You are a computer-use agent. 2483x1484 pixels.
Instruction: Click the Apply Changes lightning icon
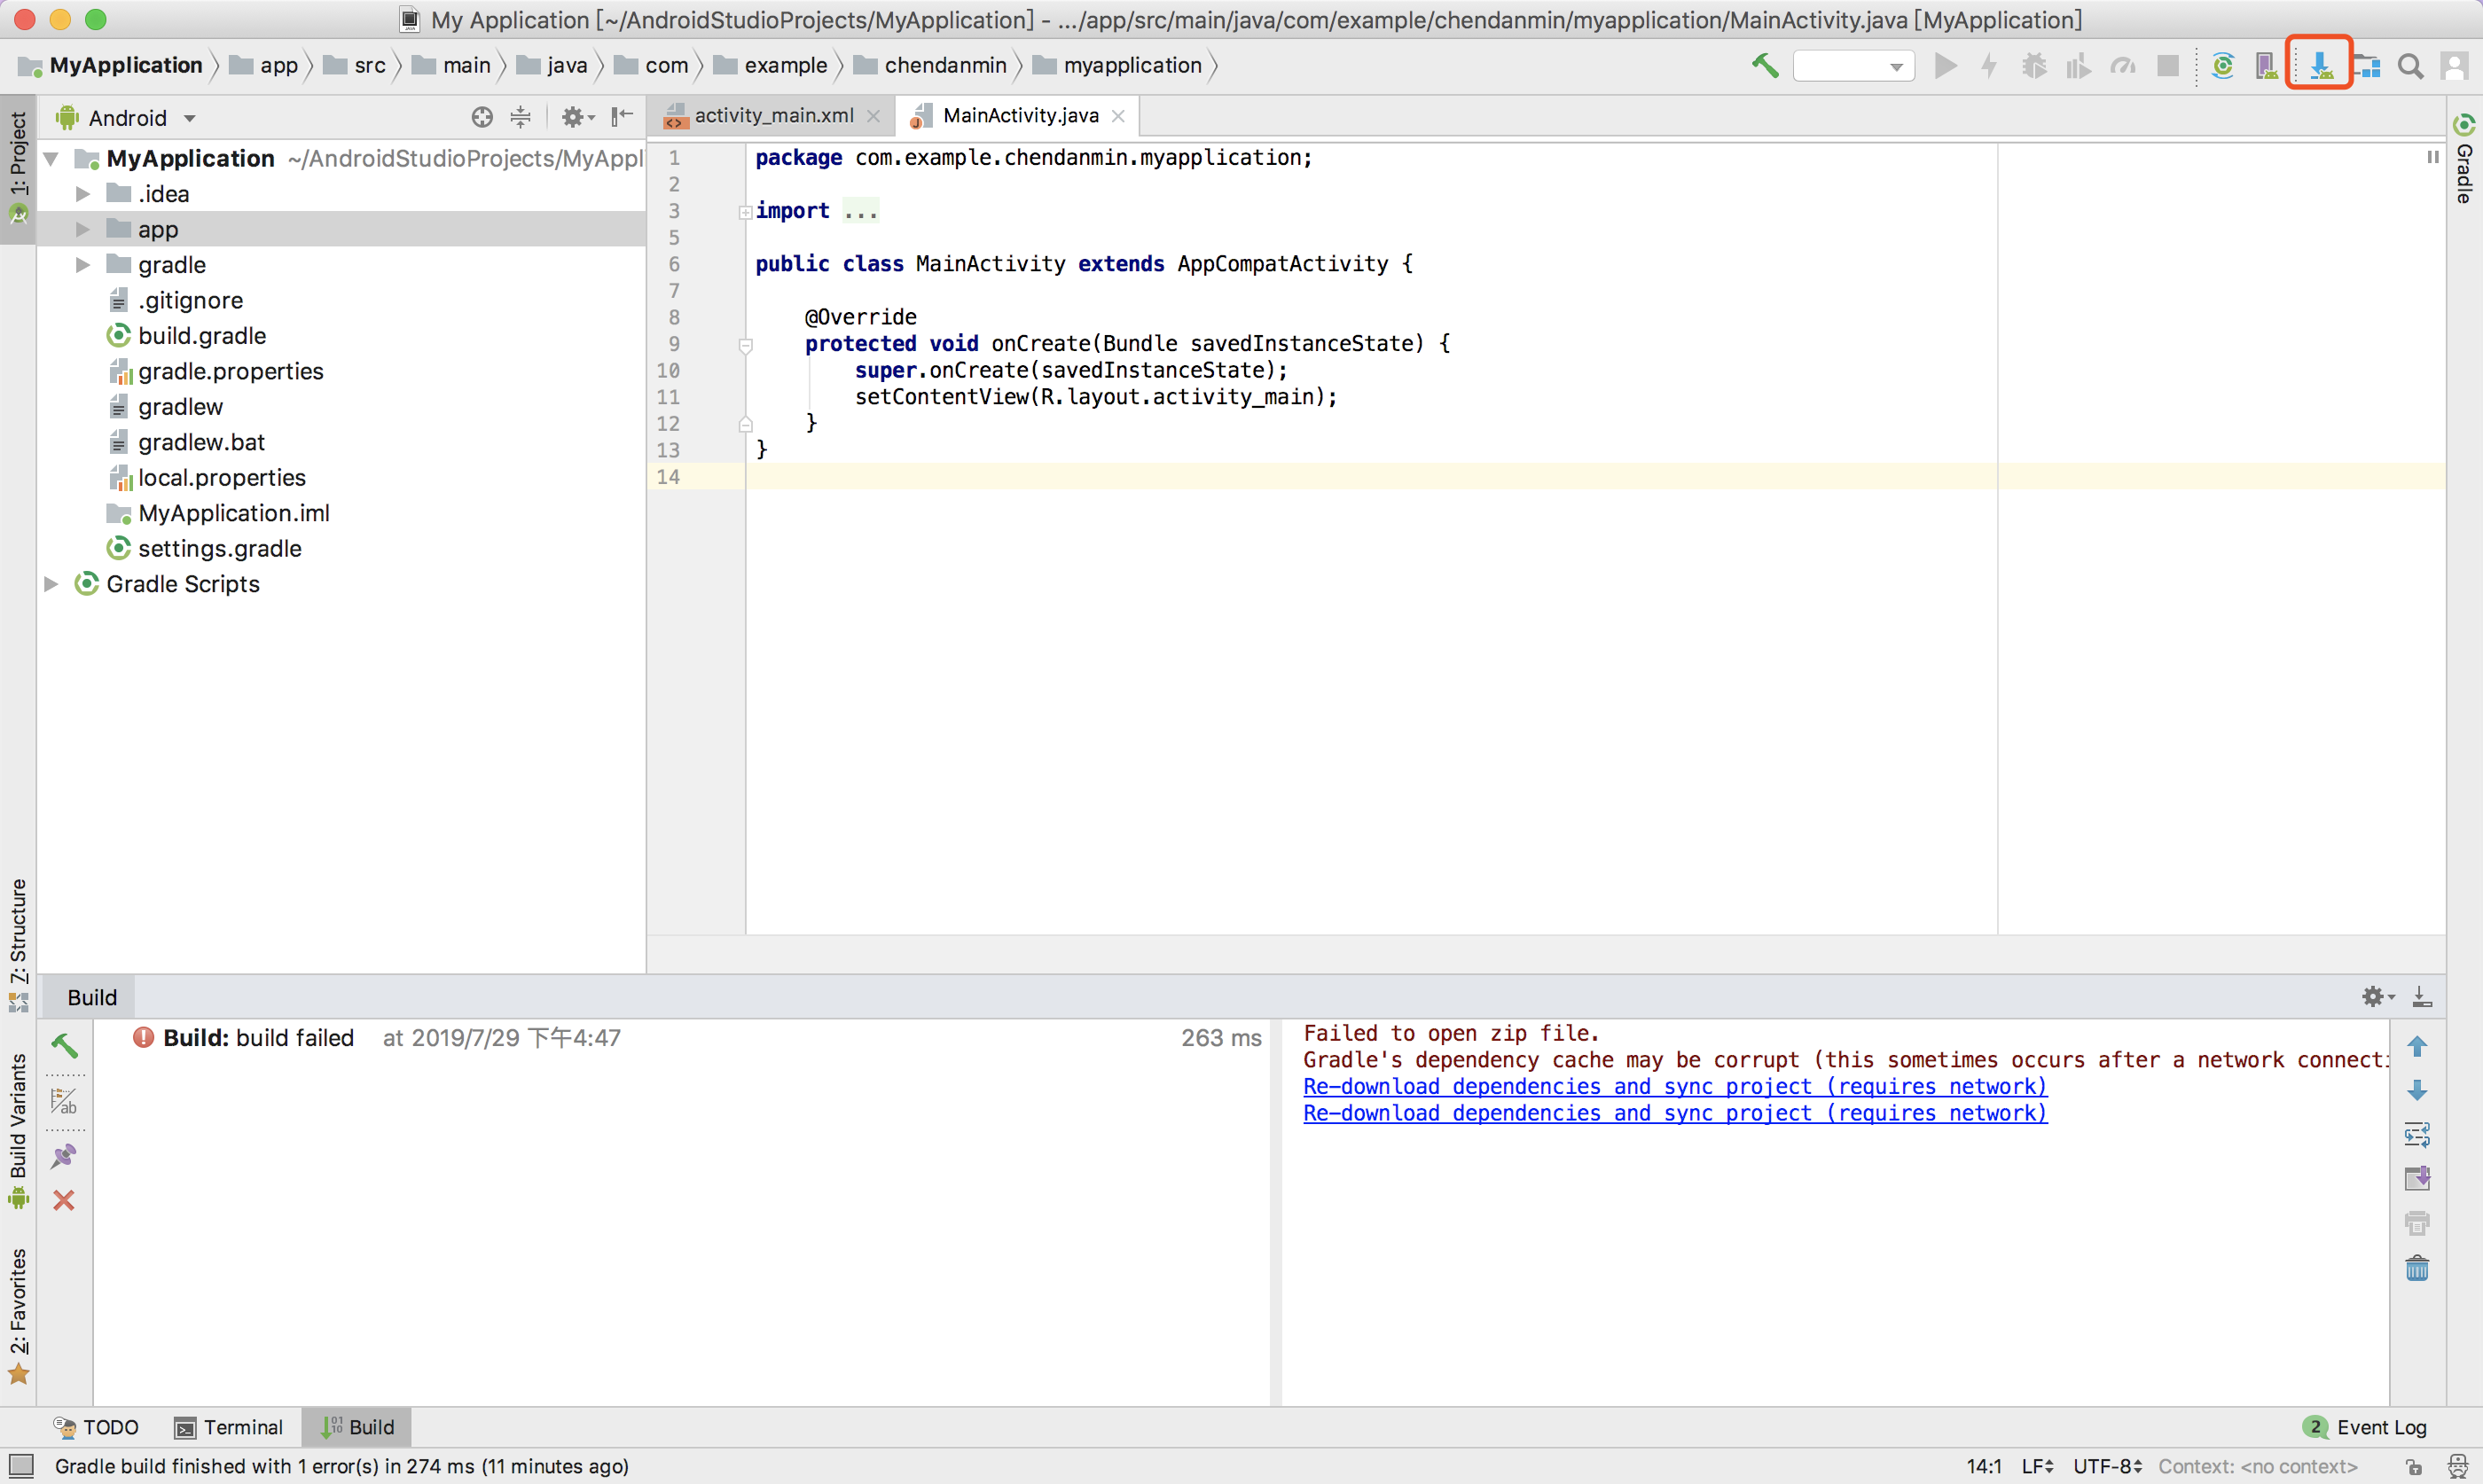tap(1989, 66)
